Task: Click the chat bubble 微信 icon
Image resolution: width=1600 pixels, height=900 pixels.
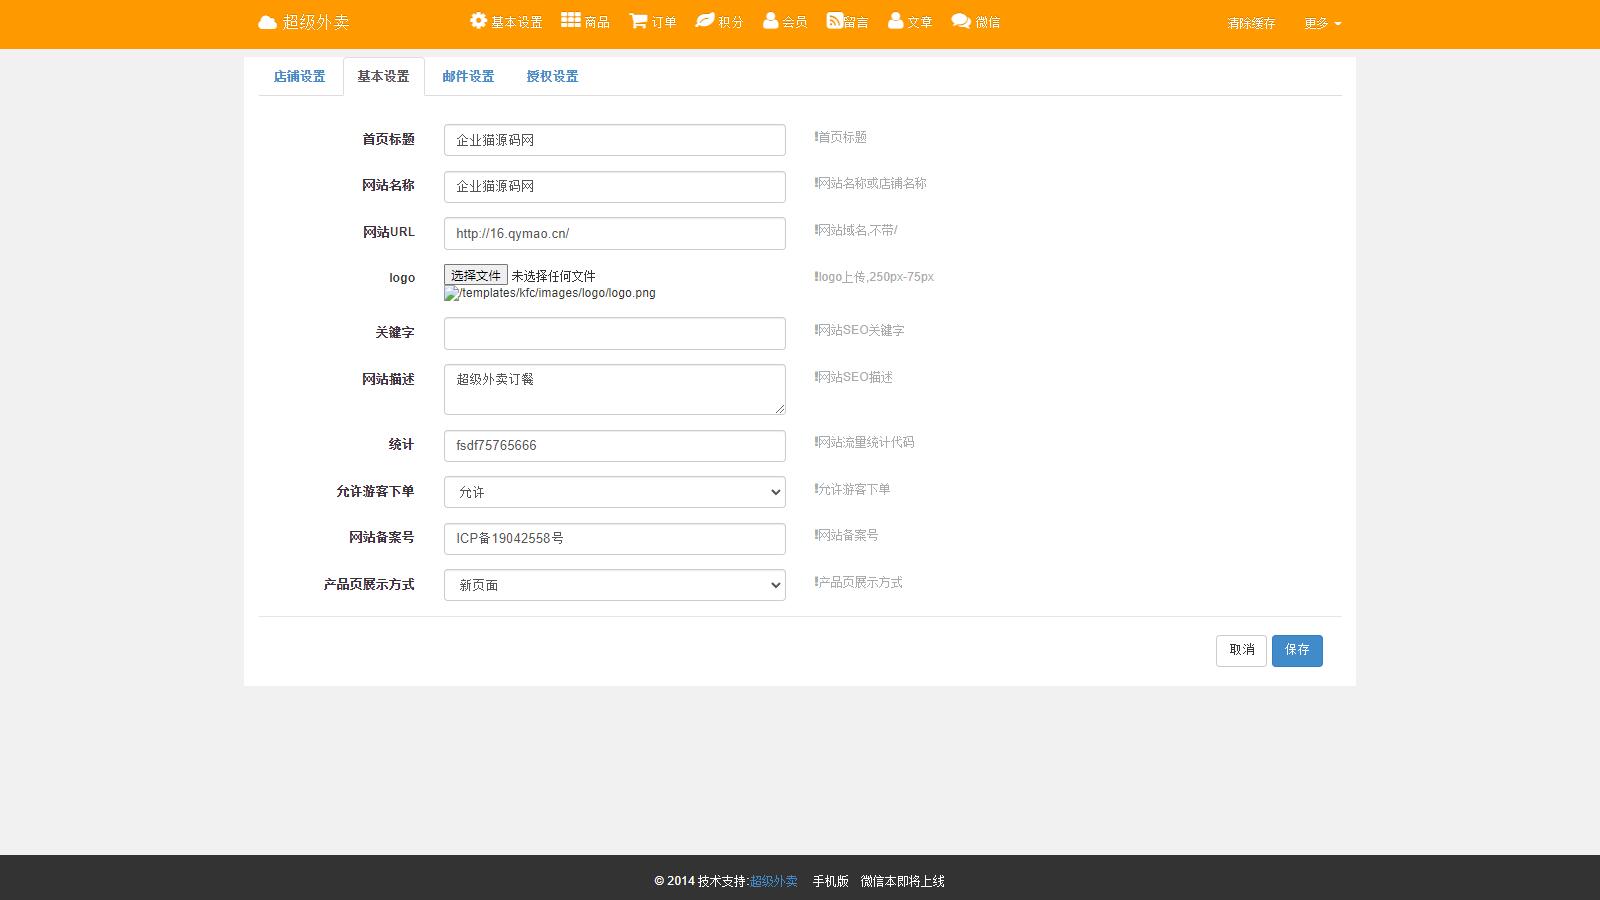Action: pos(961,21)
